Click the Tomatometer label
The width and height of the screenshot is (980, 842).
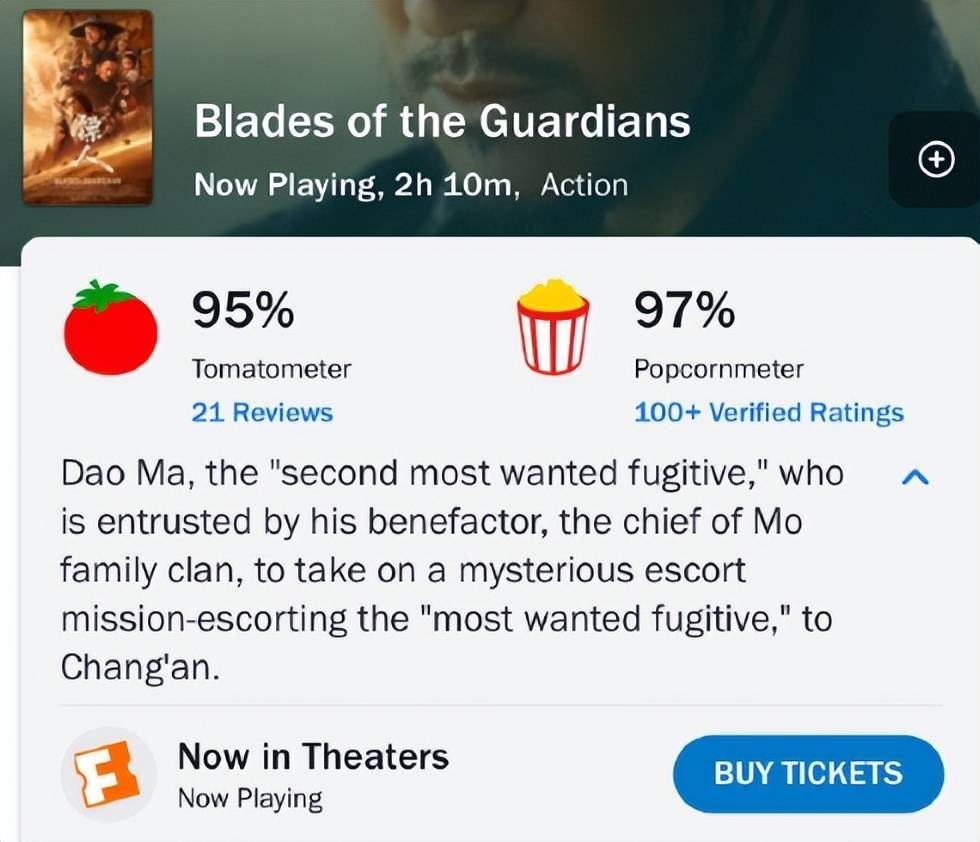click(x=271, y=369)
